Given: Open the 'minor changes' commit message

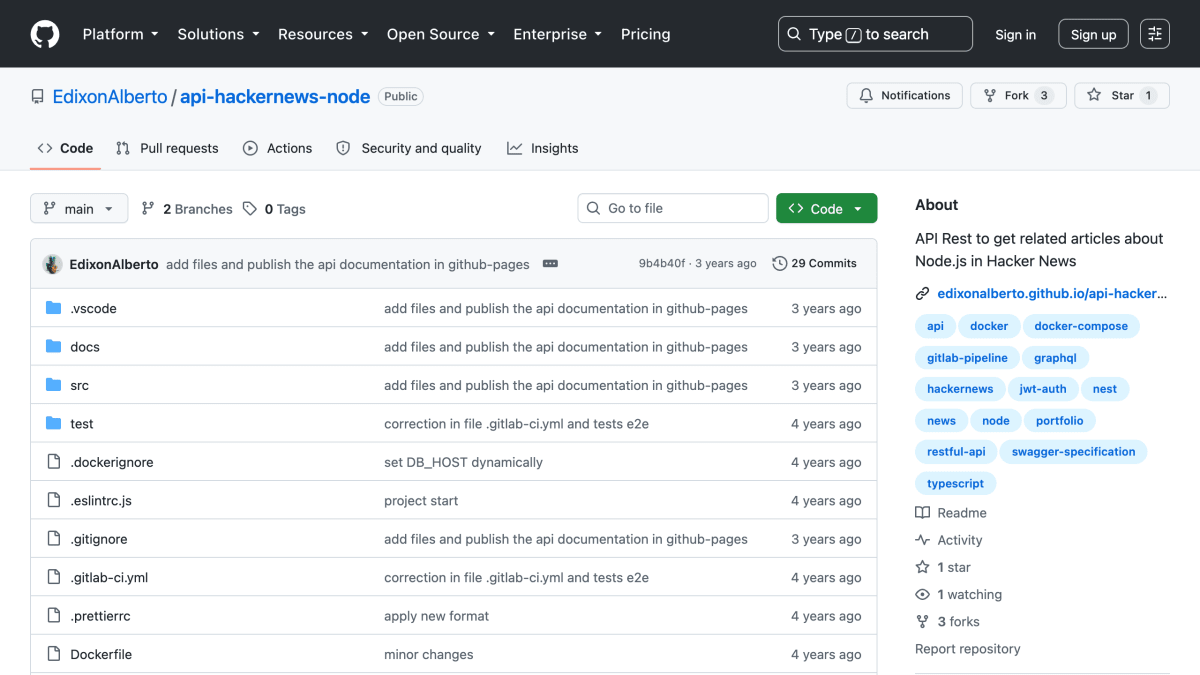Looking at the screenshot, I should tap(428, 655).
